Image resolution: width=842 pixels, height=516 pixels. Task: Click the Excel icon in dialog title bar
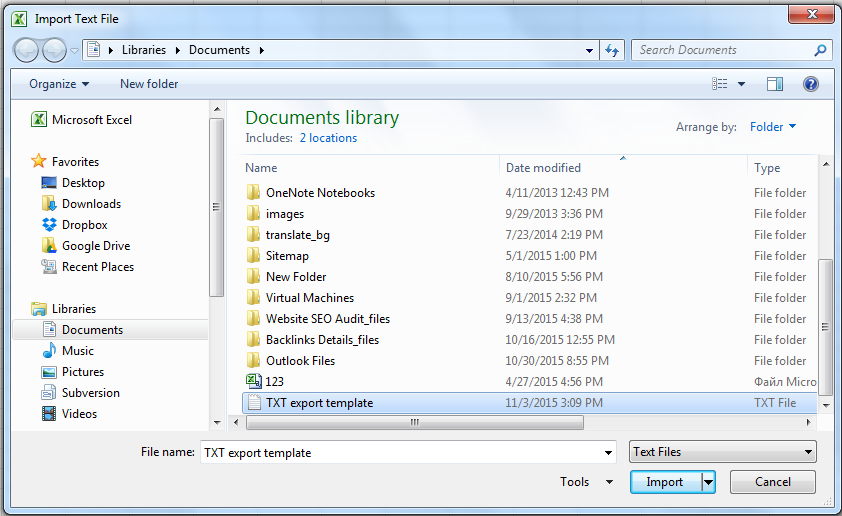click(19, 19)
